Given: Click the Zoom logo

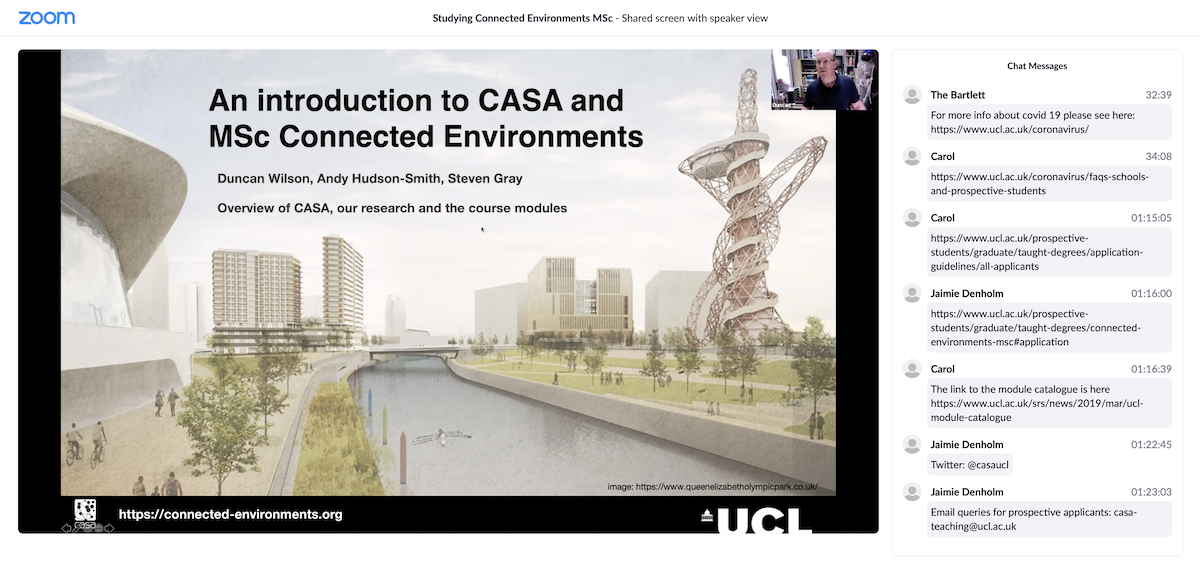Looking at the screenshot, I should (46, 18).
